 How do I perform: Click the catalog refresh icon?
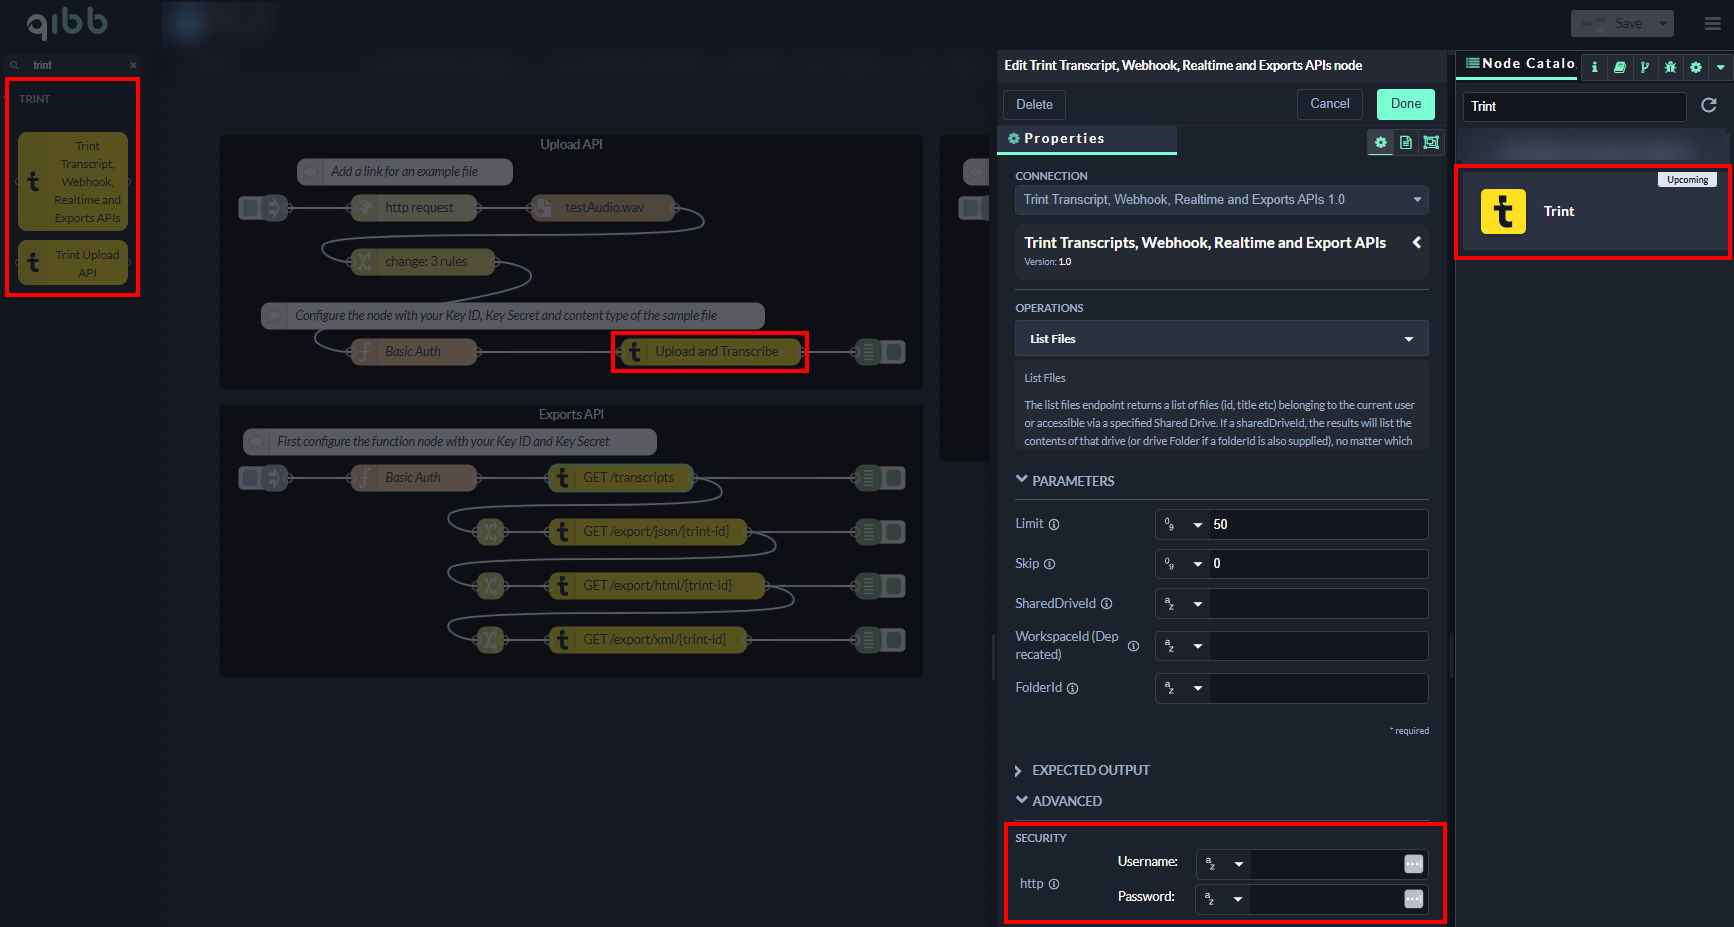pyautogui.click(x=1709, y=105)
